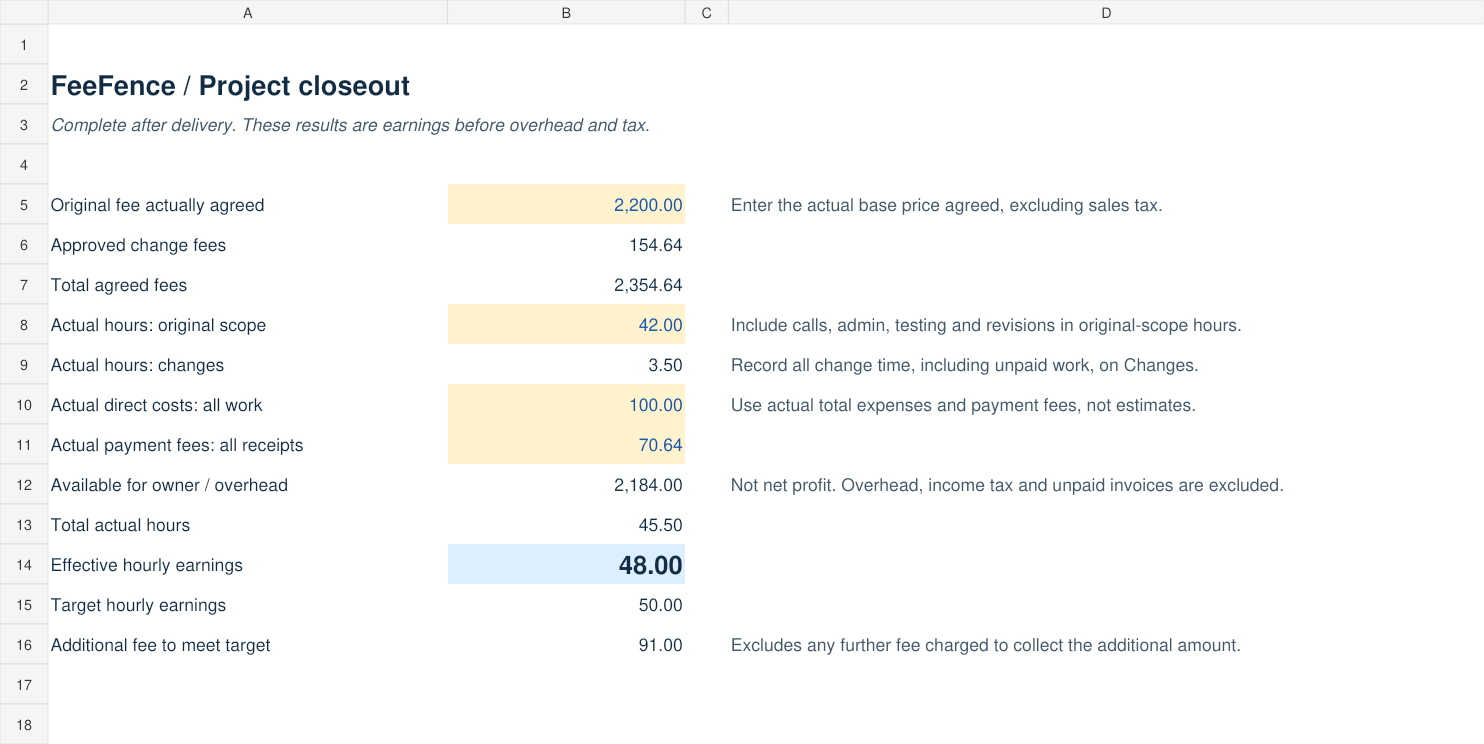This screenshot has width=1484, height=744.
Task: Select row 5 header
Action: tap(24, 204)
